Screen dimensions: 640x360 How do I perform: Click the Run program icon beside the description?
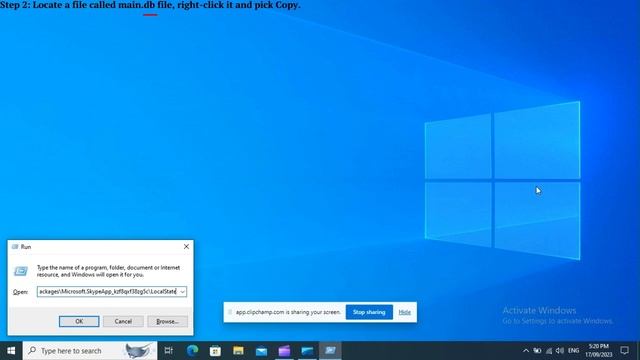point(20,271)
